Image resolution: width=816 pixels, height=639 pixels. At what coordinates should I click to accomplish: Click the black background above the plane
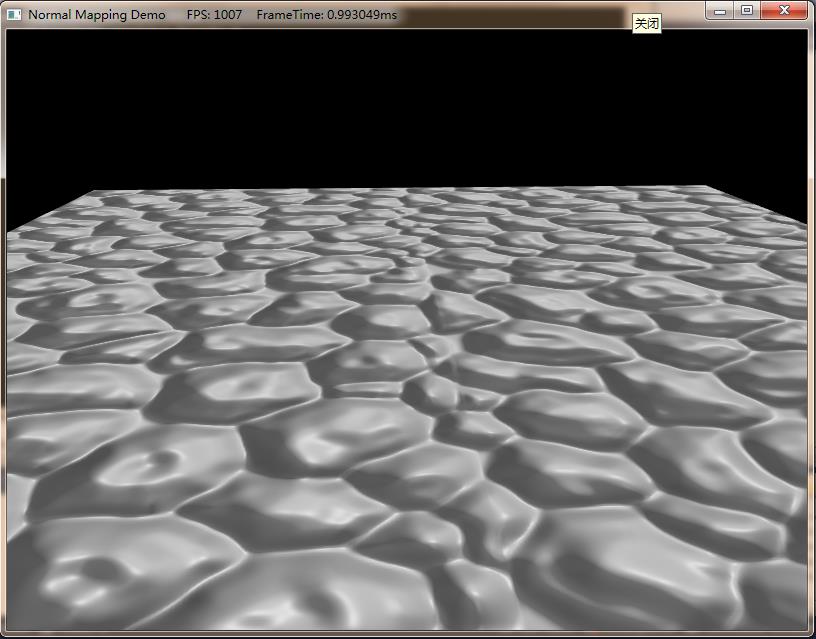[x=400, y=100]
